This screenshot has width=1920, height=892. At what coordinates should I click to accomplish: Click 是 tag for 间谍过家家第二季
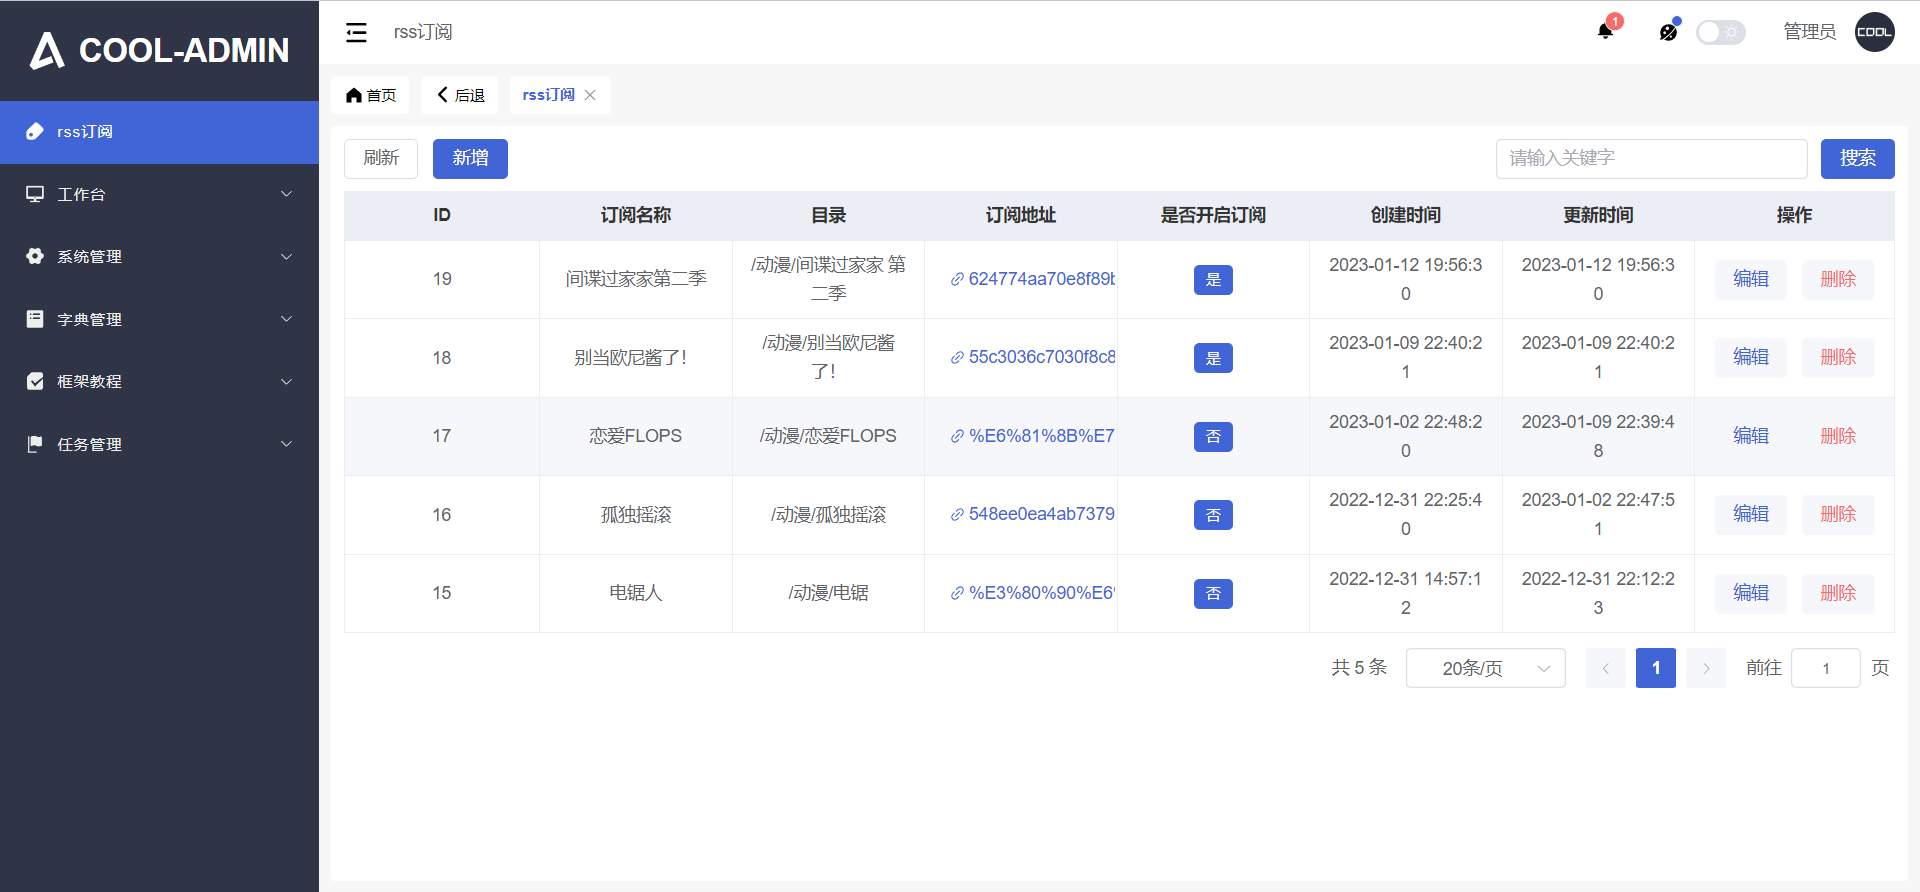click(1213, 280)
